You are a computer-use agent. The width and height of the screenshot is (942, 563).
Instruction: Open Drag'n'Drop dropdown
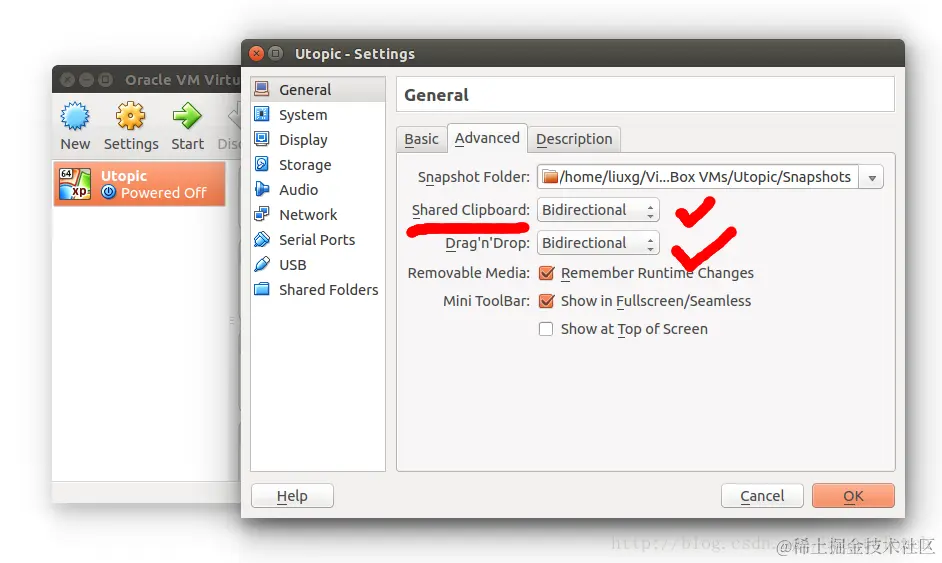[x=598, y=243]
